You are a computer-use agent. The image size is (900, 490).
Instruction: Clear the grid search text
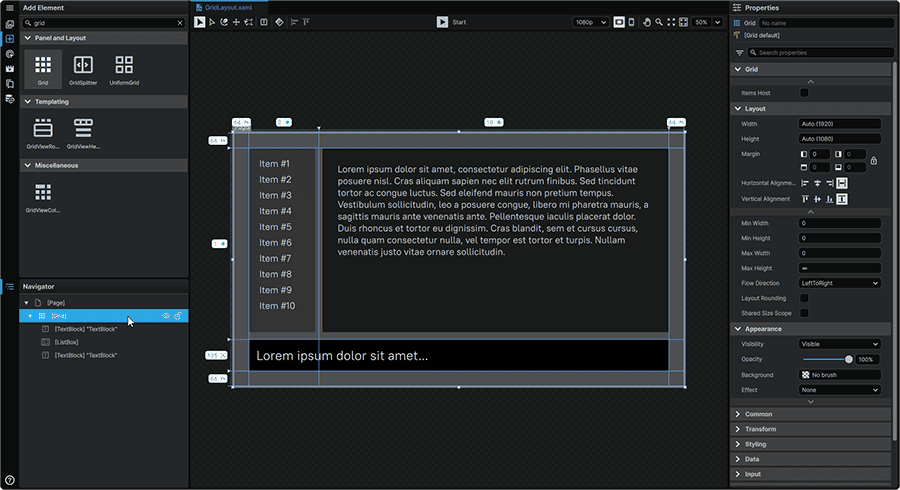tap(180, 23)
